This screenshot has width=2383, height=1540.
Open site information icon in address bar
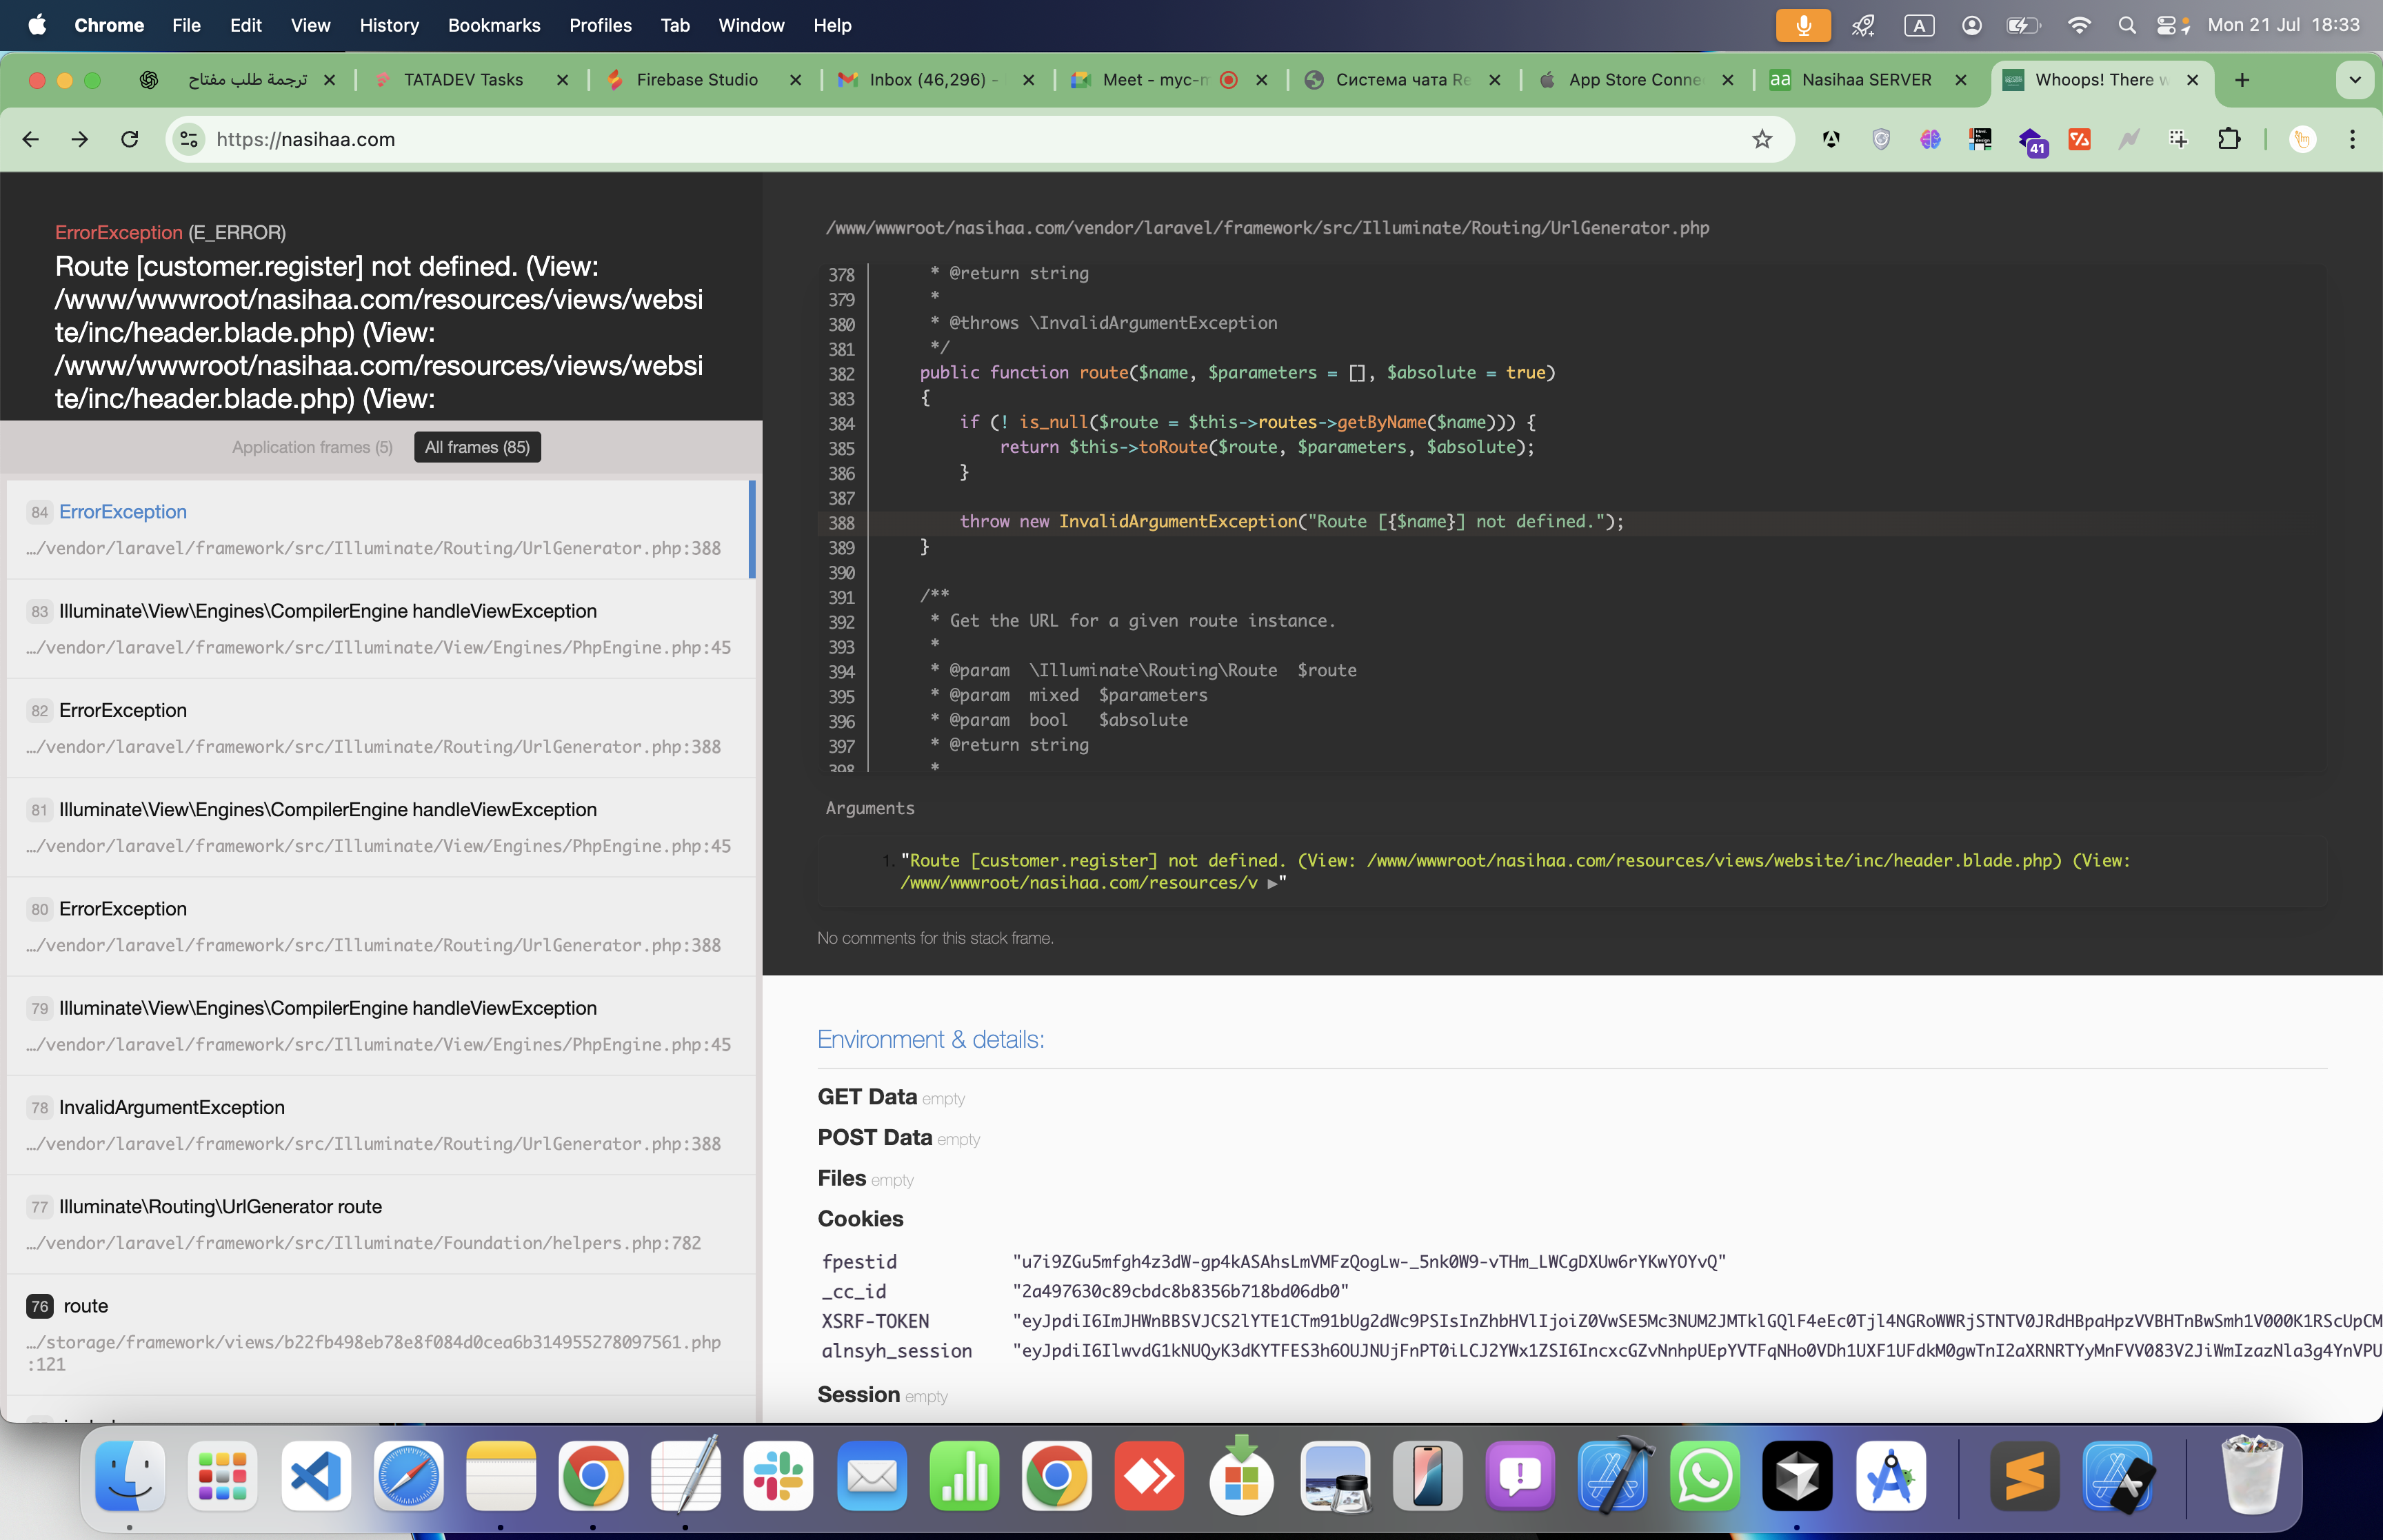tap(189, 139)
